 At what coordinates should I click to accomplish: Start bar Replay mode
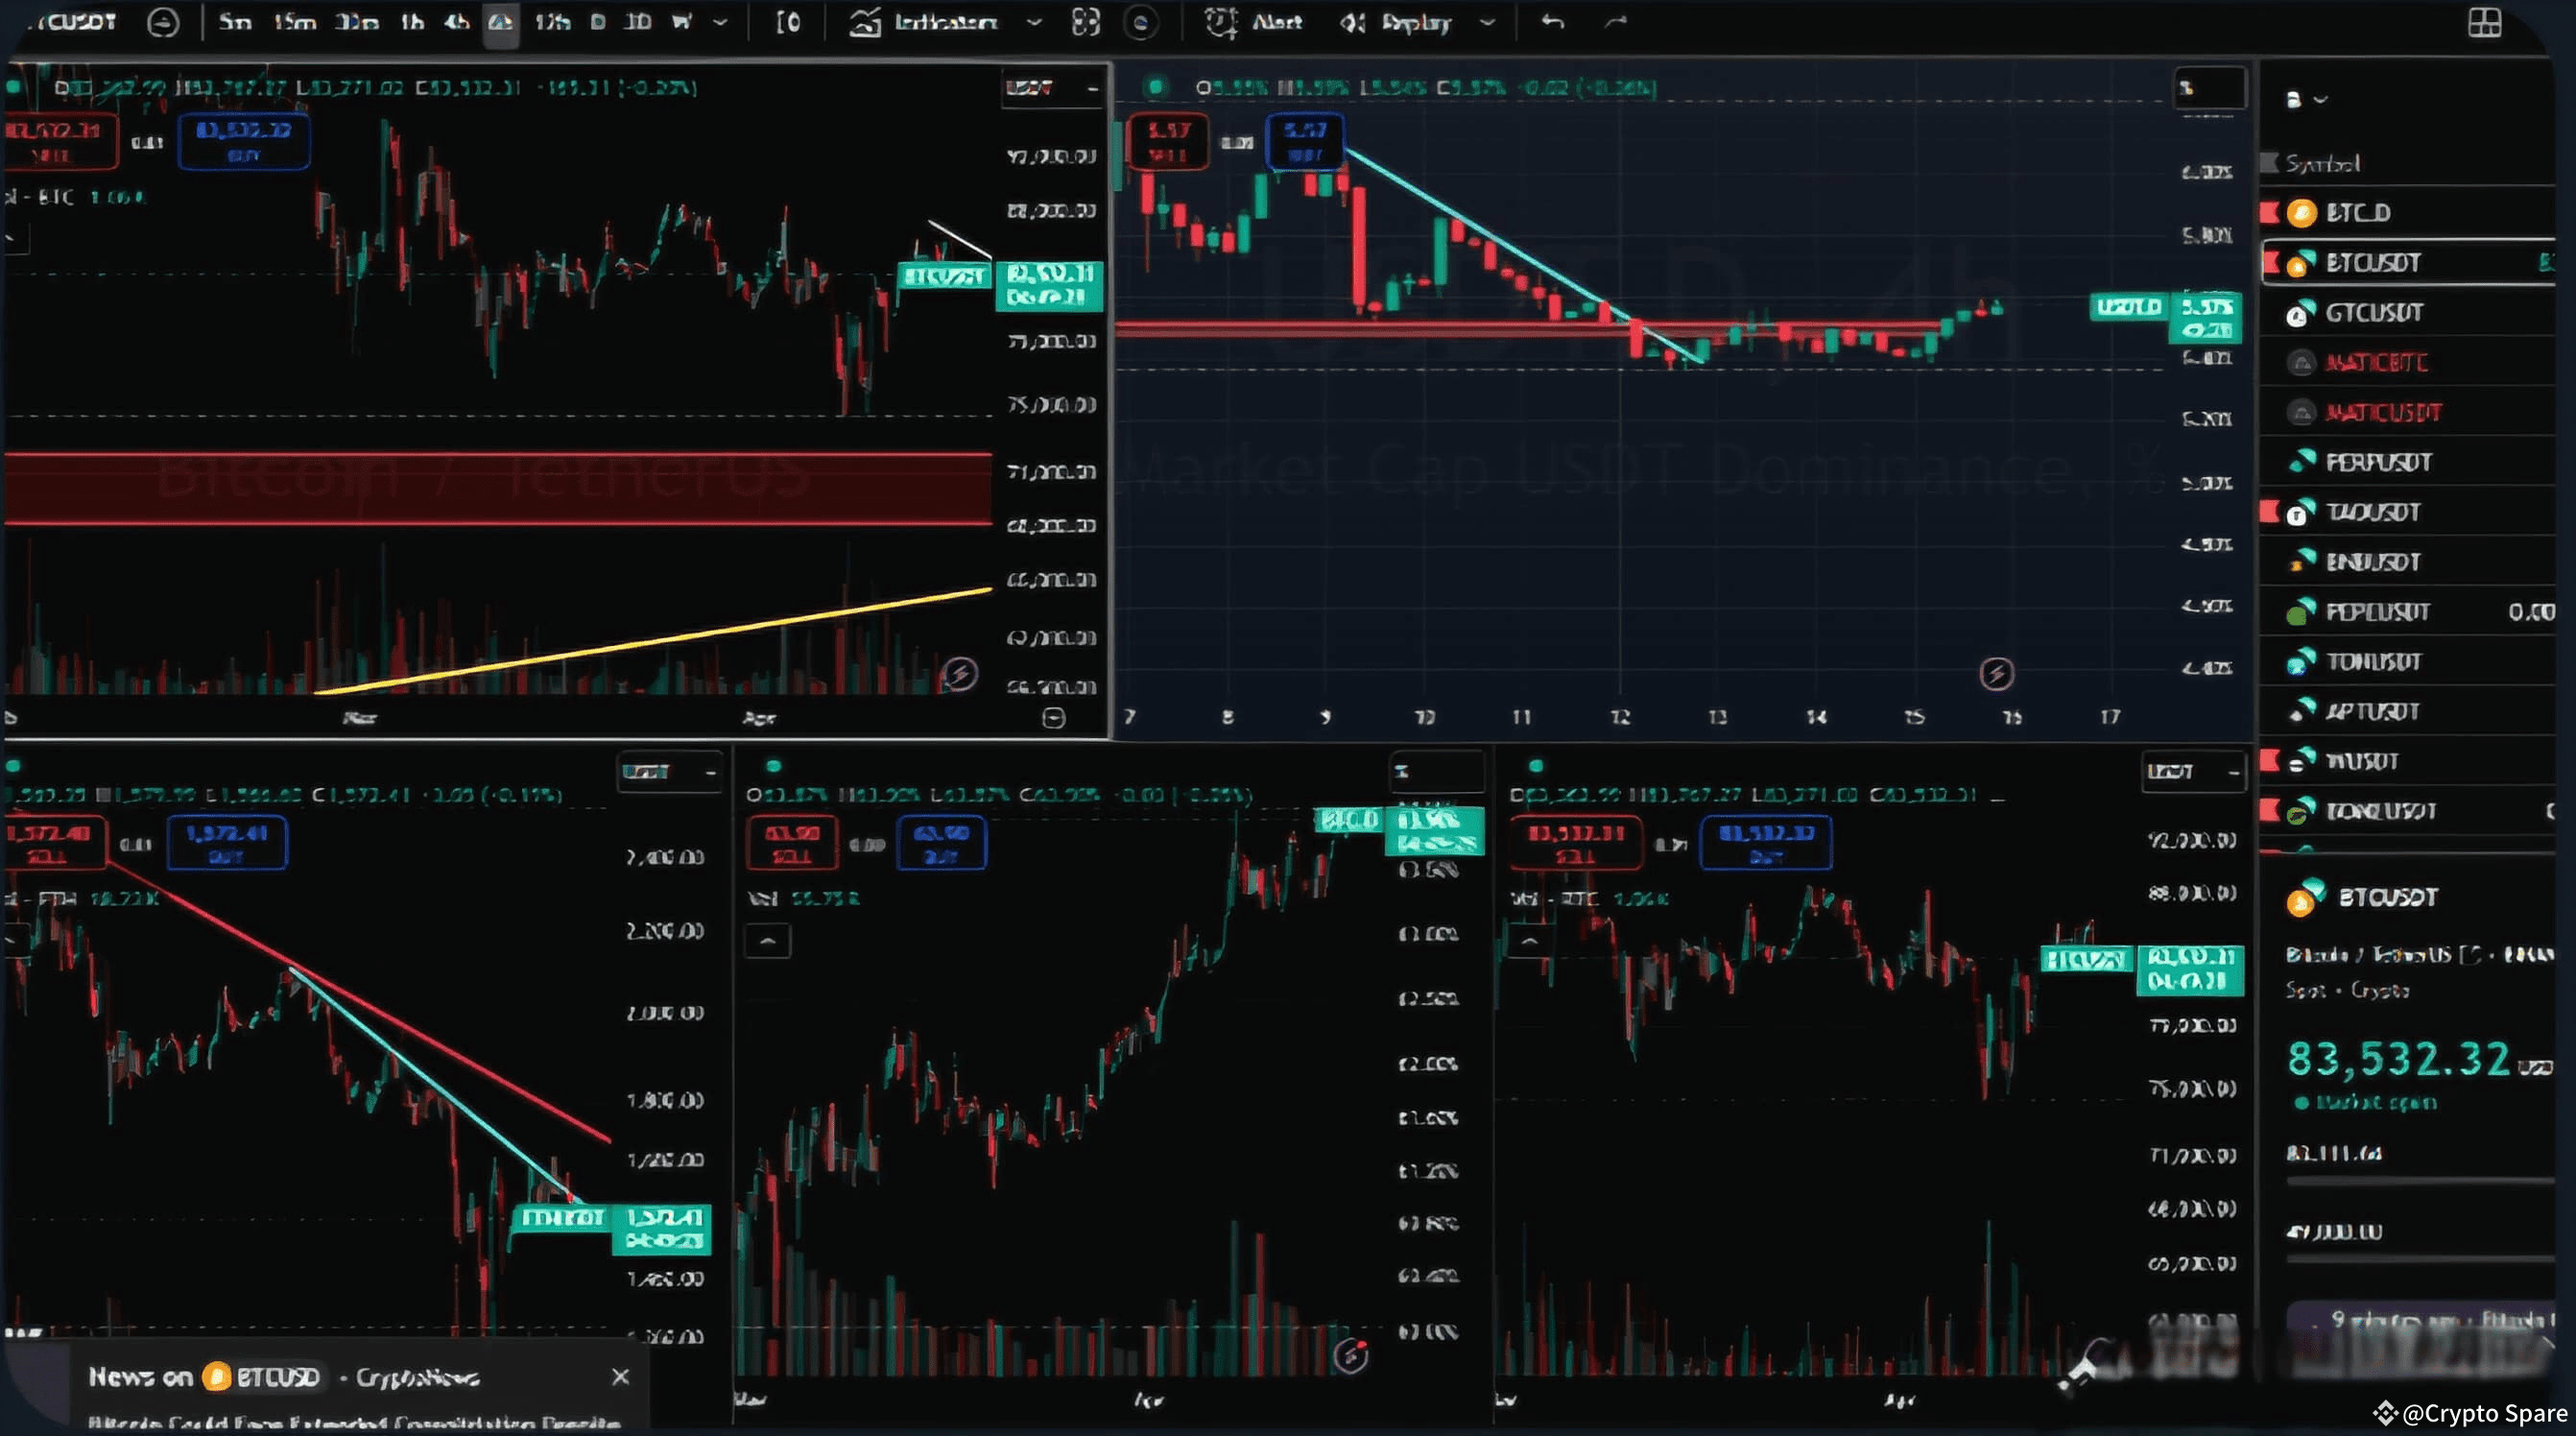coord(1396,22)
